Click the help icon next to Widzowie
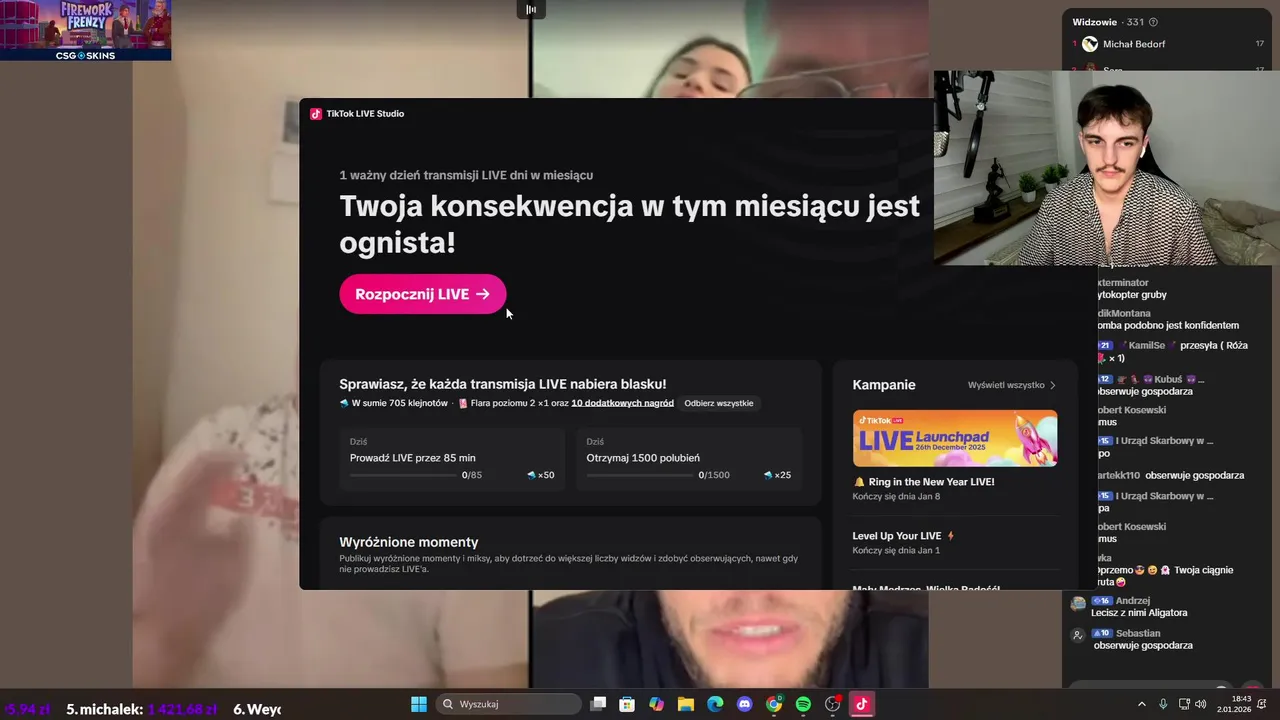The width and height of the screenshot is (1280, 720). [x=1153, y=22]
